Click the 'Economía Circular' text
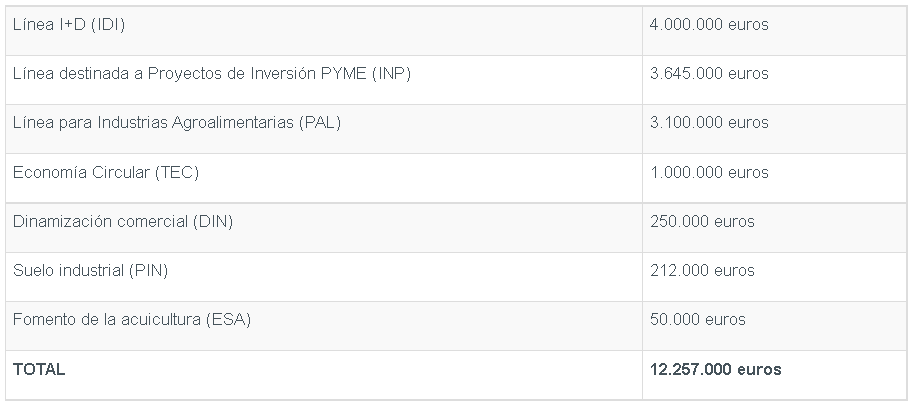The image size is (912, 411). pos(80,172)
